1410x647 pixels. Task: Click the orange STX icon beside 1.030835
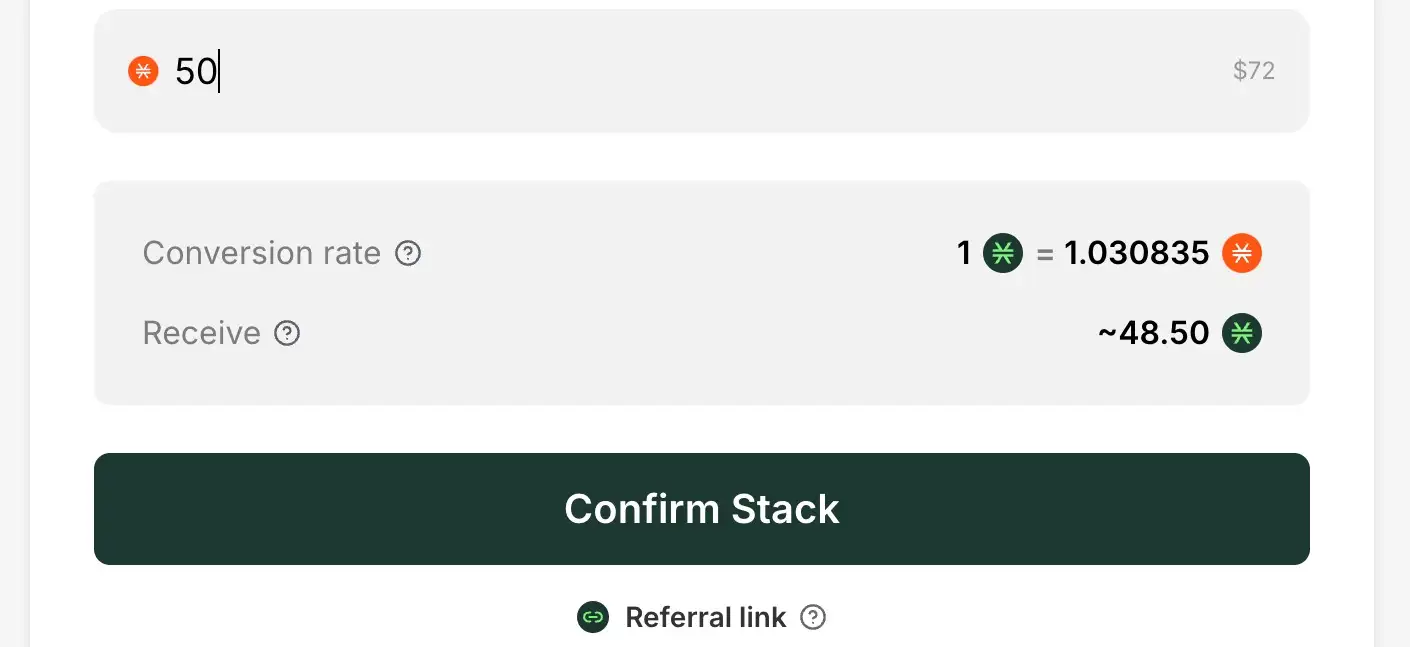(1242, 253)
